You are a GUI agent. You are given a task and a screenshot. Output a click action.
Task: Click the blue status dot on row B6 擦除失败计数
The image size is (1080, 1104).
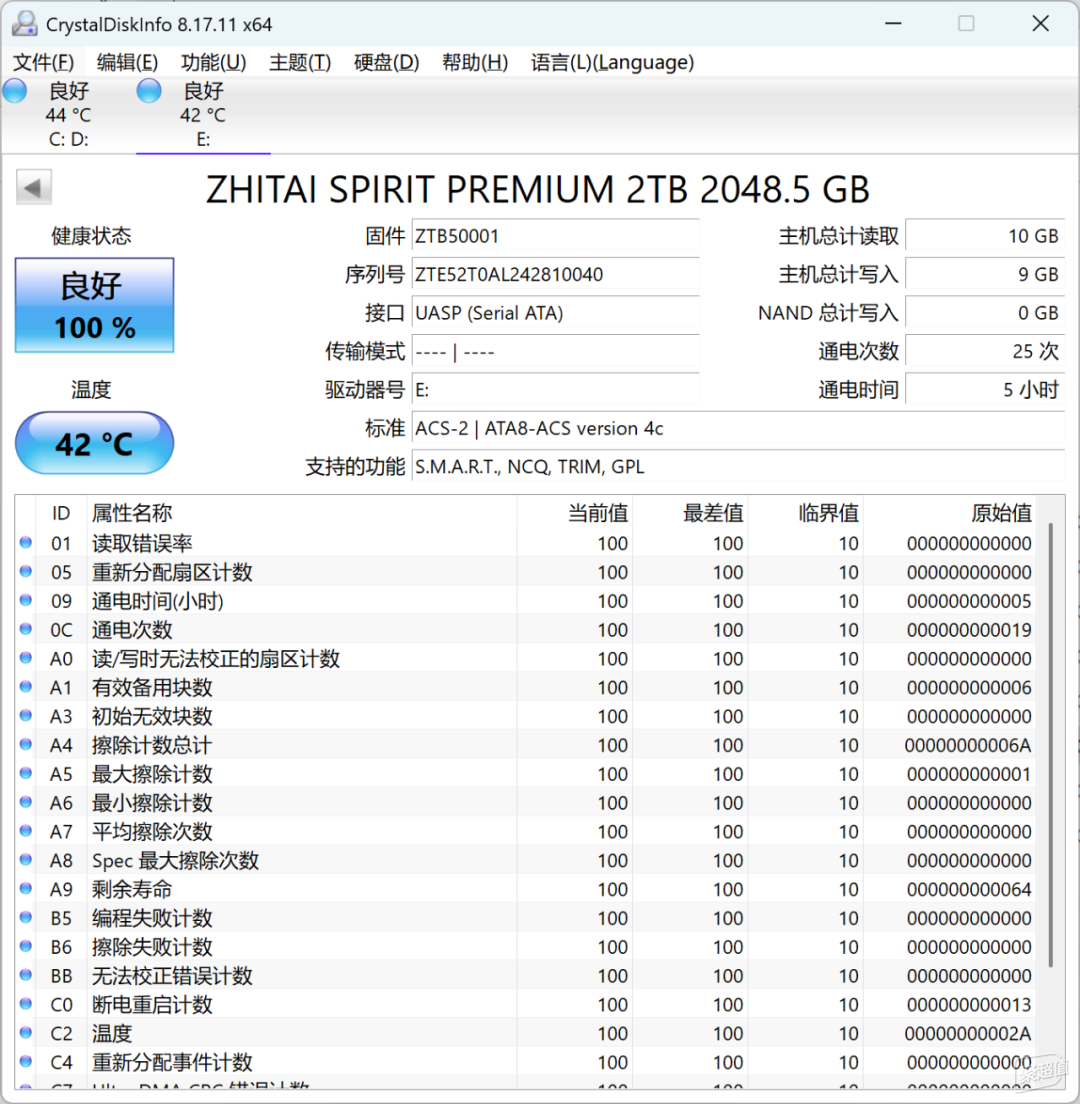point(26,946)
